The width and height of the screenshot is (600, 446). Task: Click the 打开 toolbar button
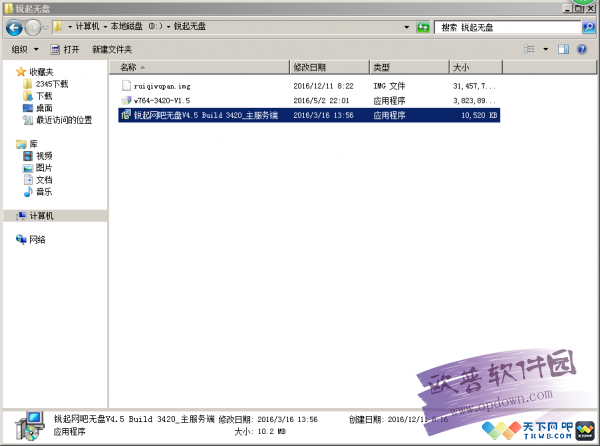(x=65, y=49)
